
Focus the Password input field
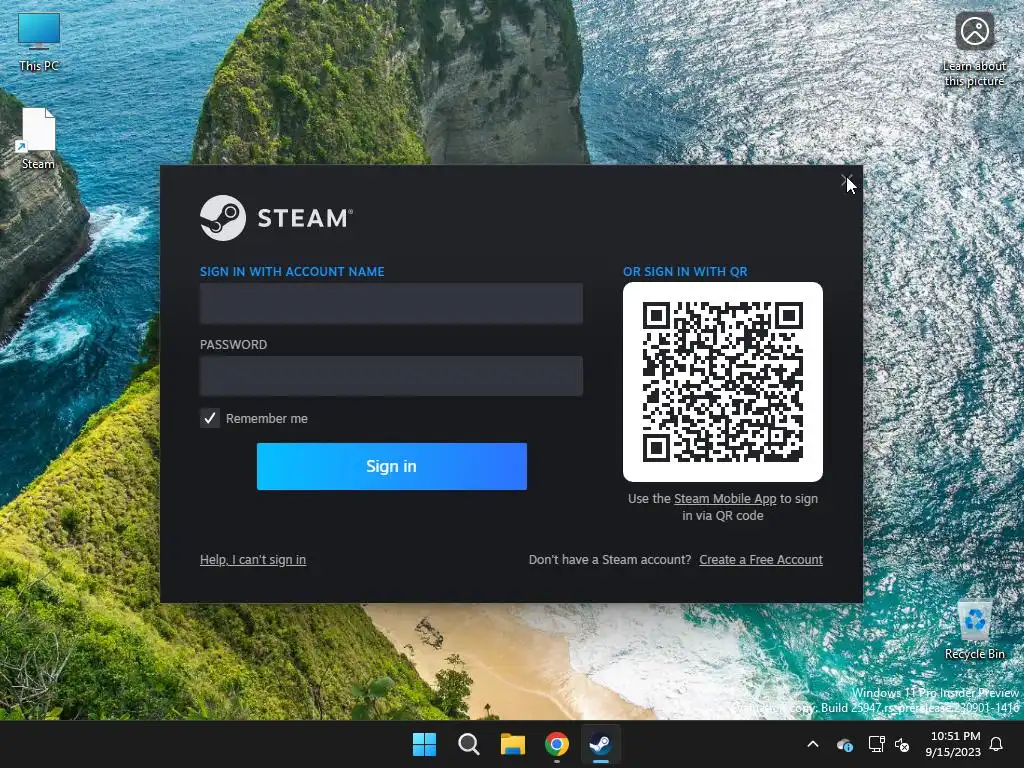pyautogui.click(x=391, y=376)
